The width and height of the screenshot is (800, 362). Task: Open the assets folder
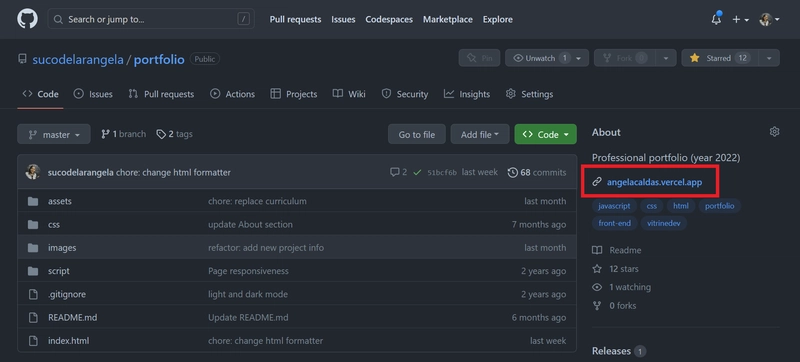(x=60, y=201)
